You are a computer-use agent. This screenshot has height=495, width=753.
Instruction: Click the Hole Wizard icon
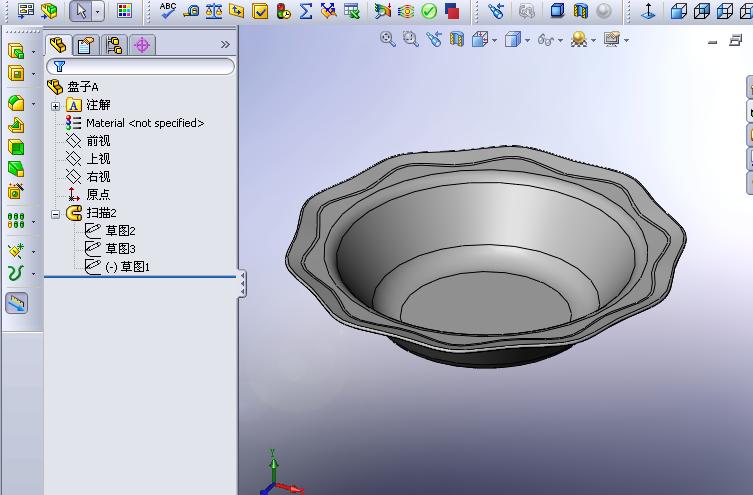click(16, 191)
